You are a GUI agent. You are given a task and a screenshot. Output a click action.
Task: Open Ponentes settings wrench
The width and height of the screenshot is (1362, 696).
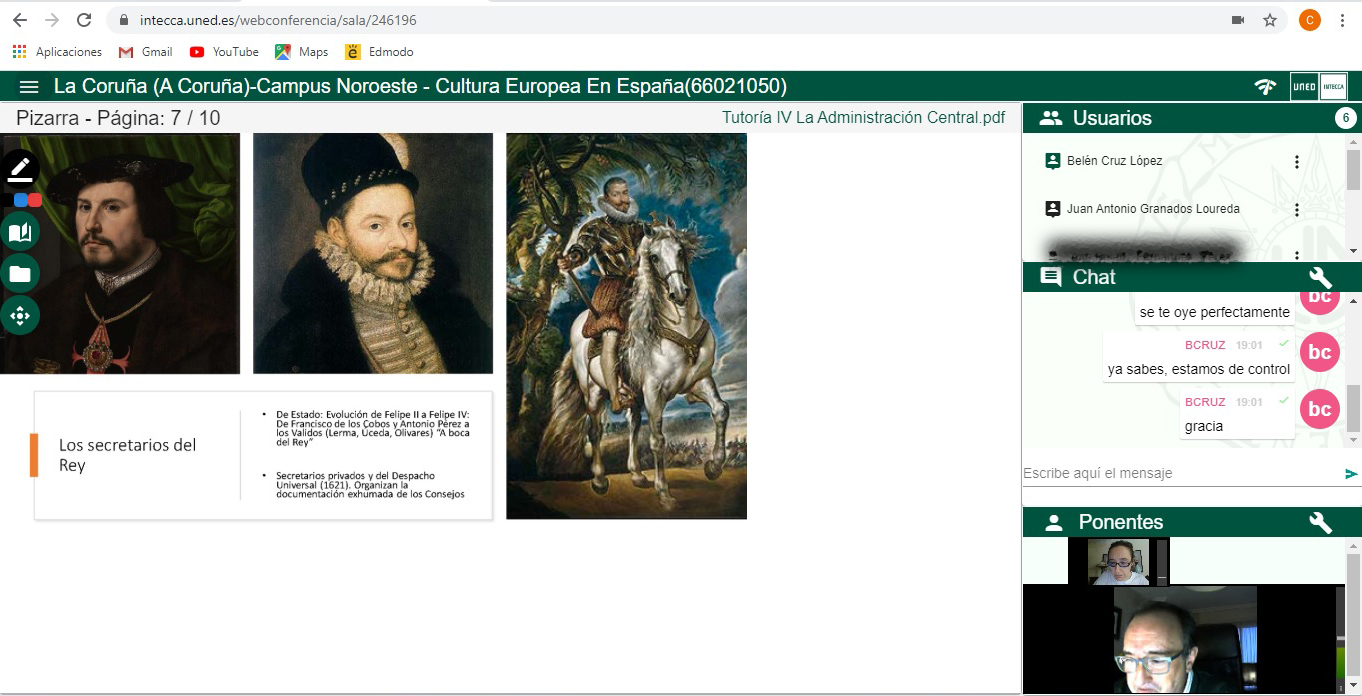(1320, 522)
